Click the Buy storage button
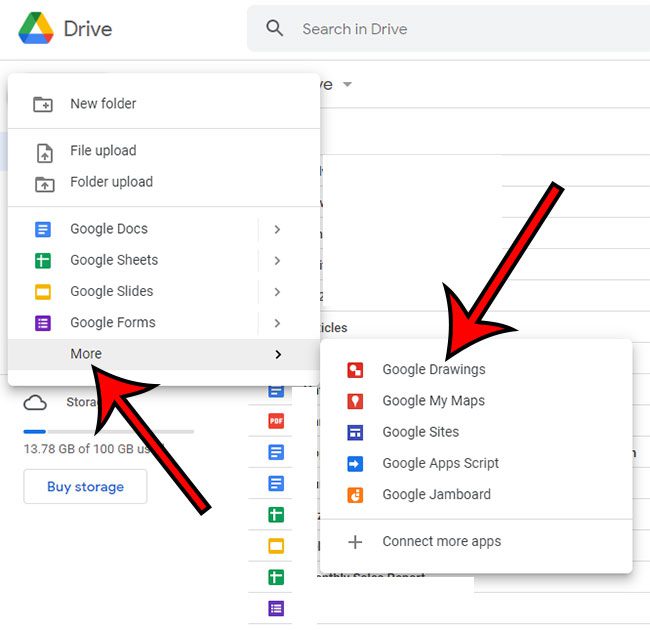 click(85, 487)
